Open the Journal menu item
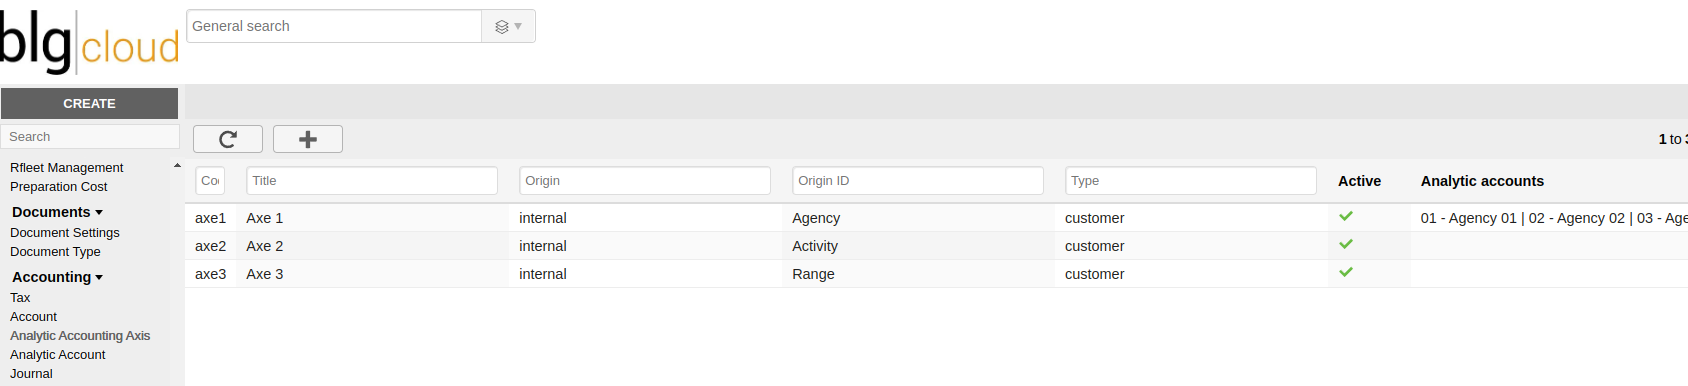 coord(31,374)
